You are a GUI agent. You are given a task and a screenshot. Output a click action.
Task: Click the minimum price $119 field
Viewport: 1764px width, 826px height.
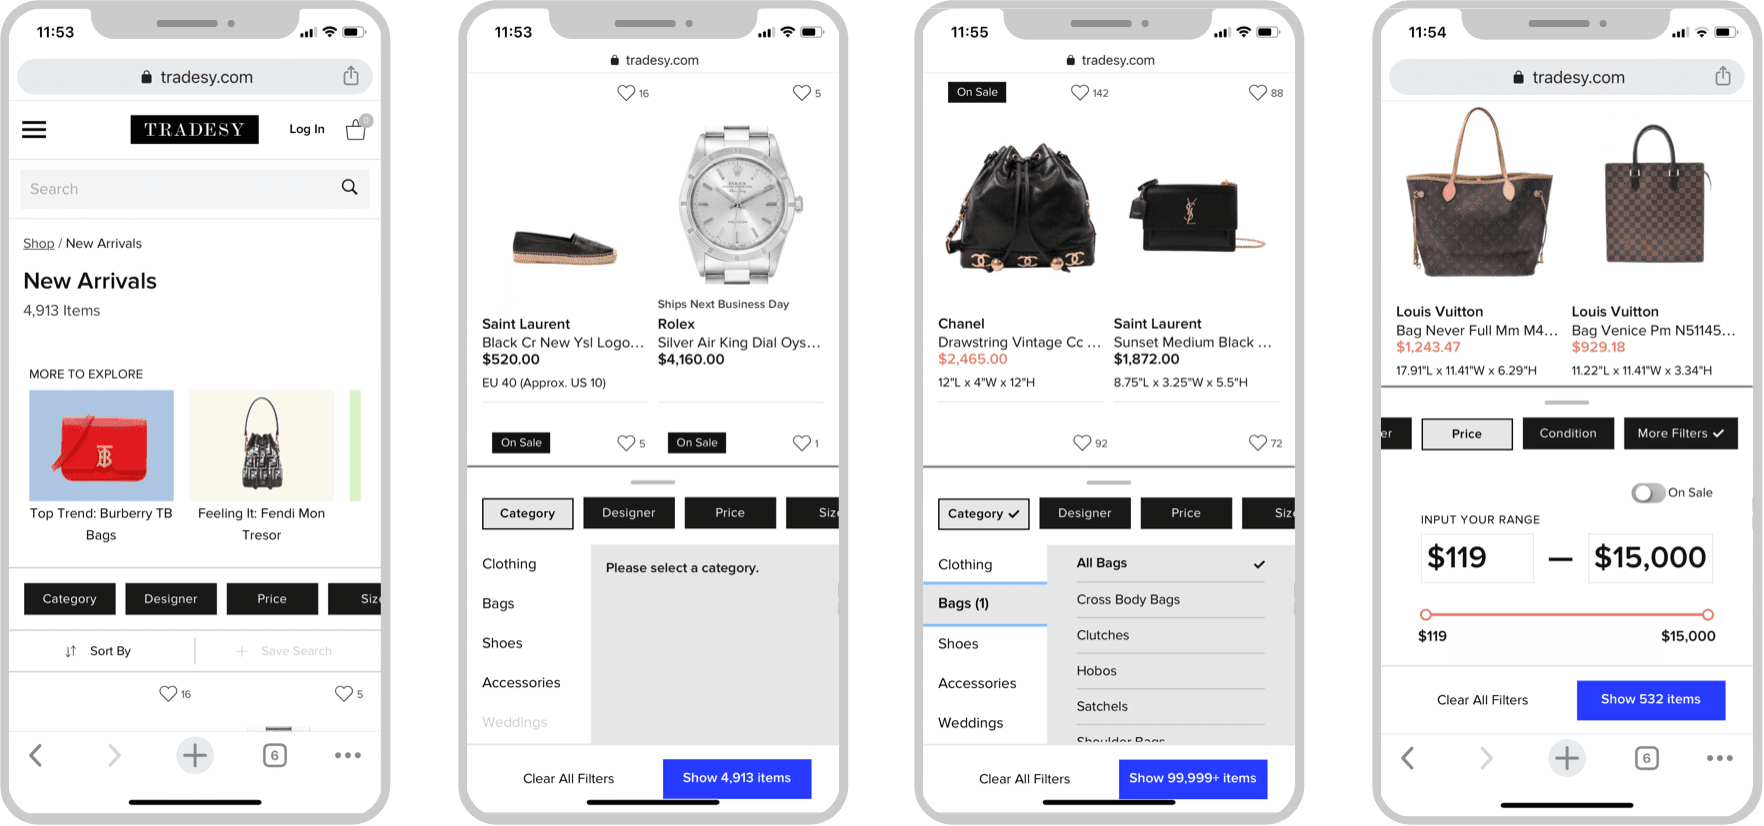pyautogui.click(x=1477, y=557)
